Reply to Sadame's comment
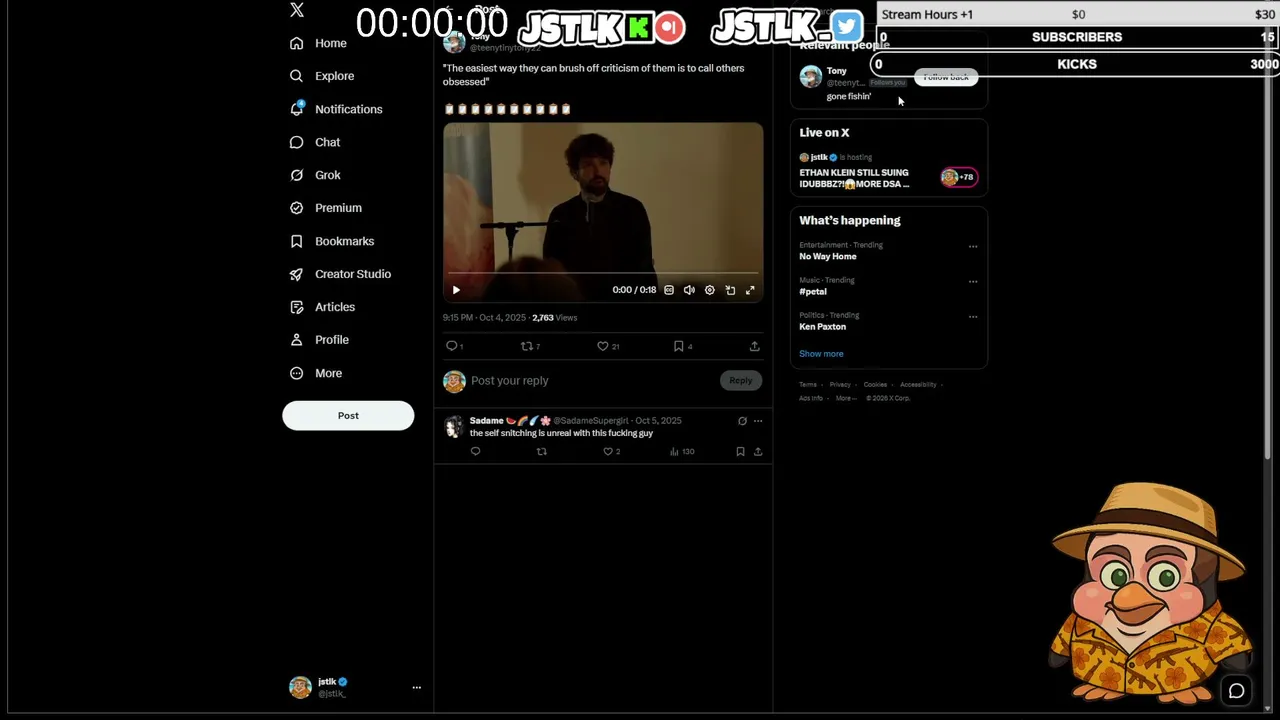1280x720 pixels. point(475,452)
